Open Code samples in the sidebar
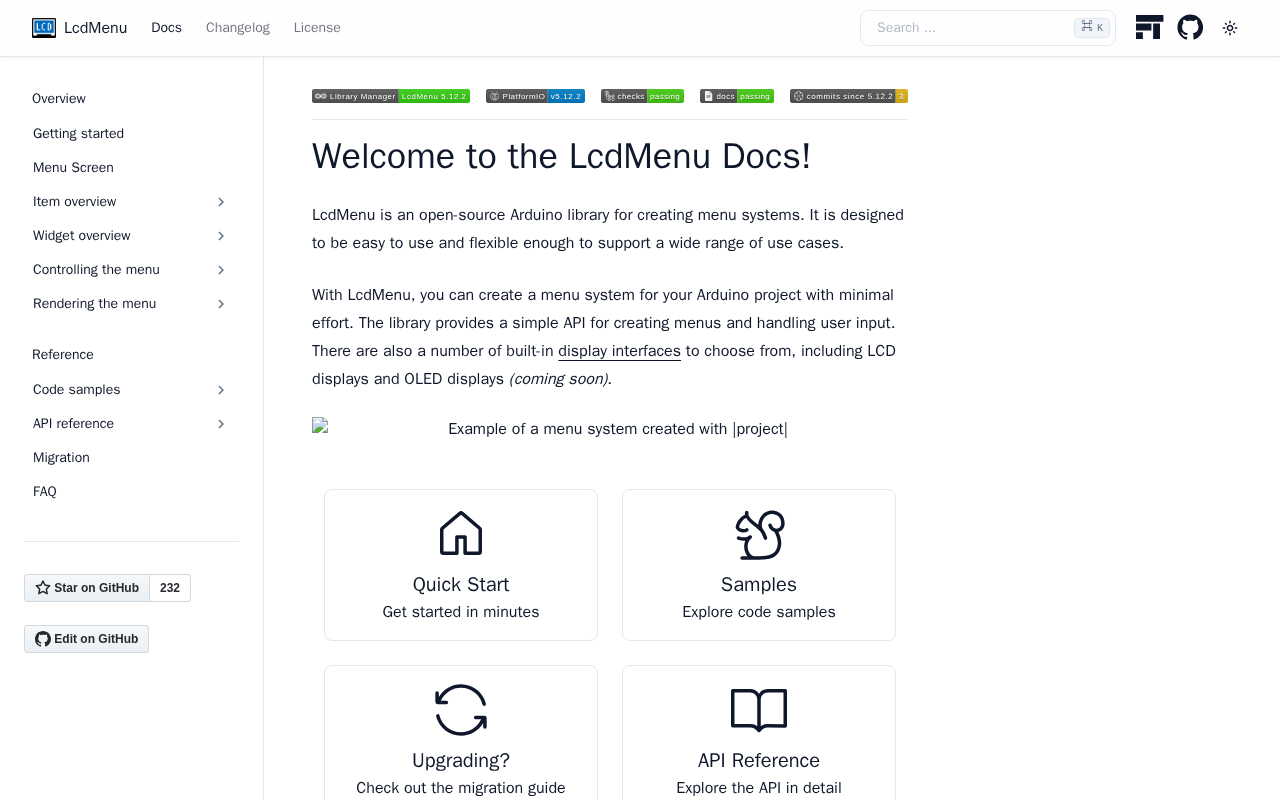1280x800 pixels. [76, 390]
